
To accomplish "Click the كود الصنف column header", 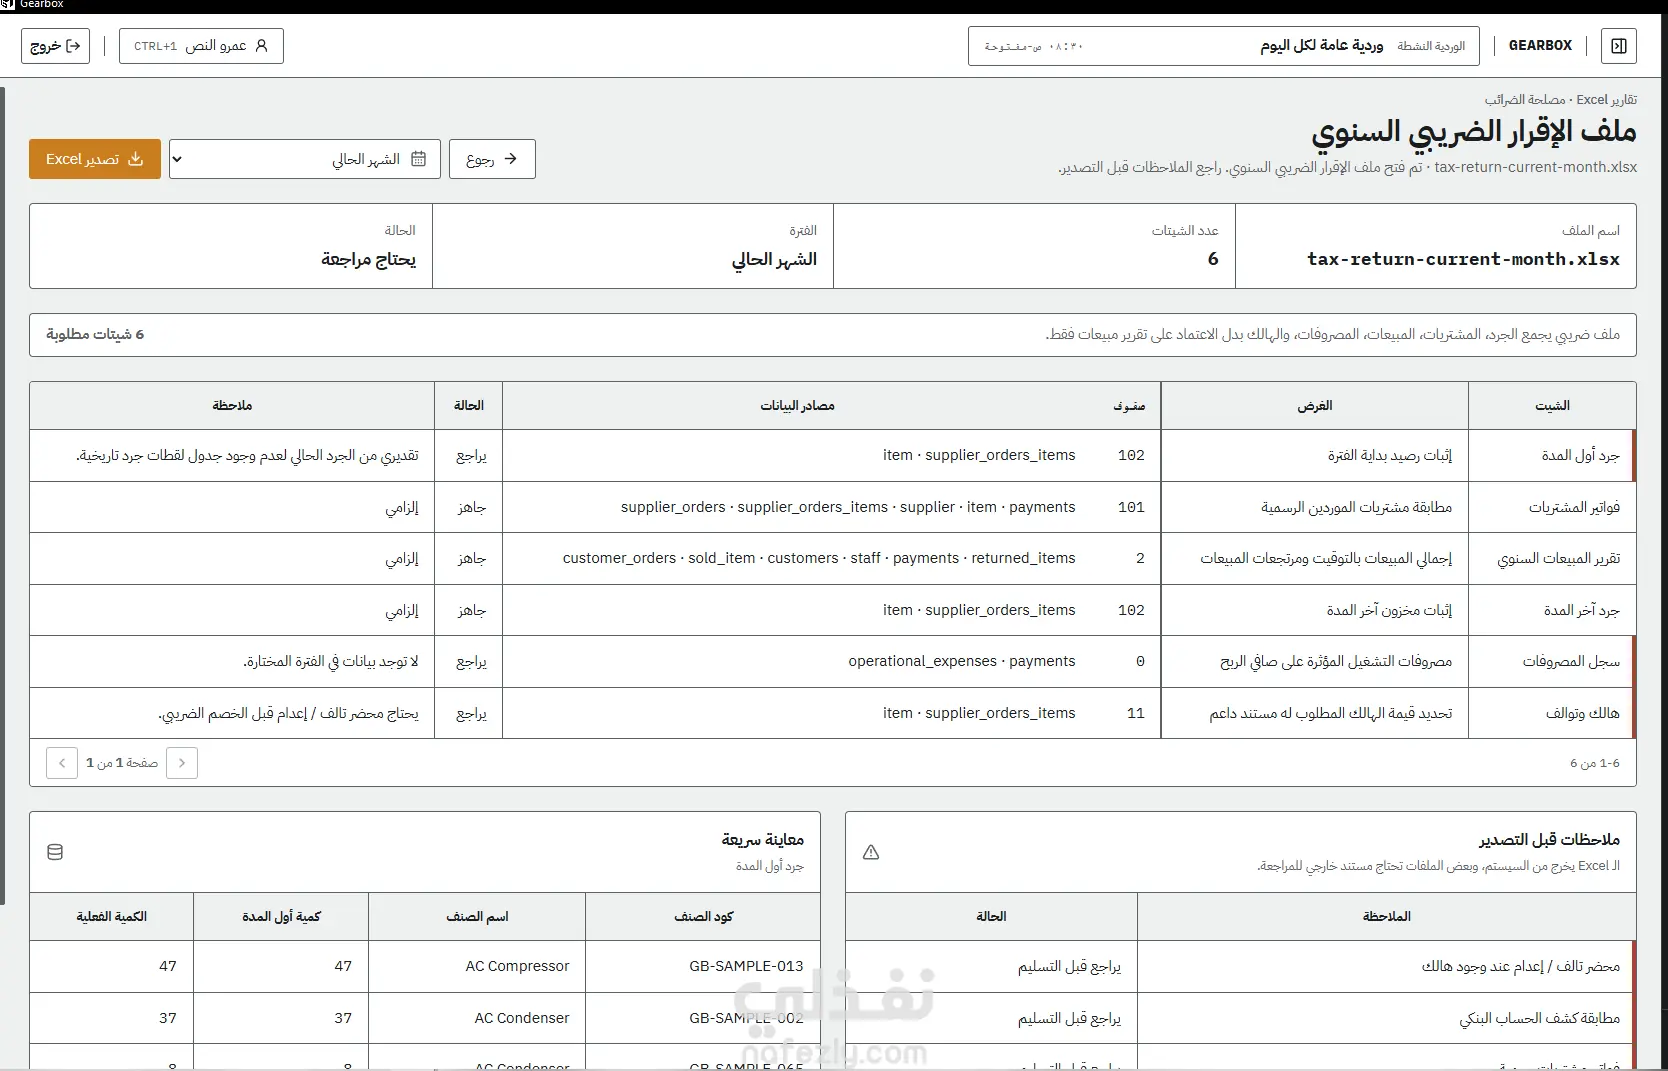I will (704, 917).
